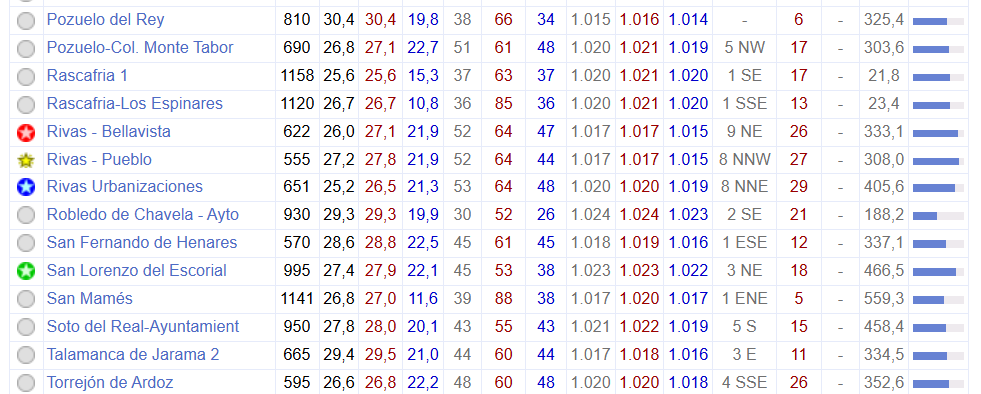Click the red star icon for Rivas - Bellavista

pyautogui.click(x=26, y=133)
